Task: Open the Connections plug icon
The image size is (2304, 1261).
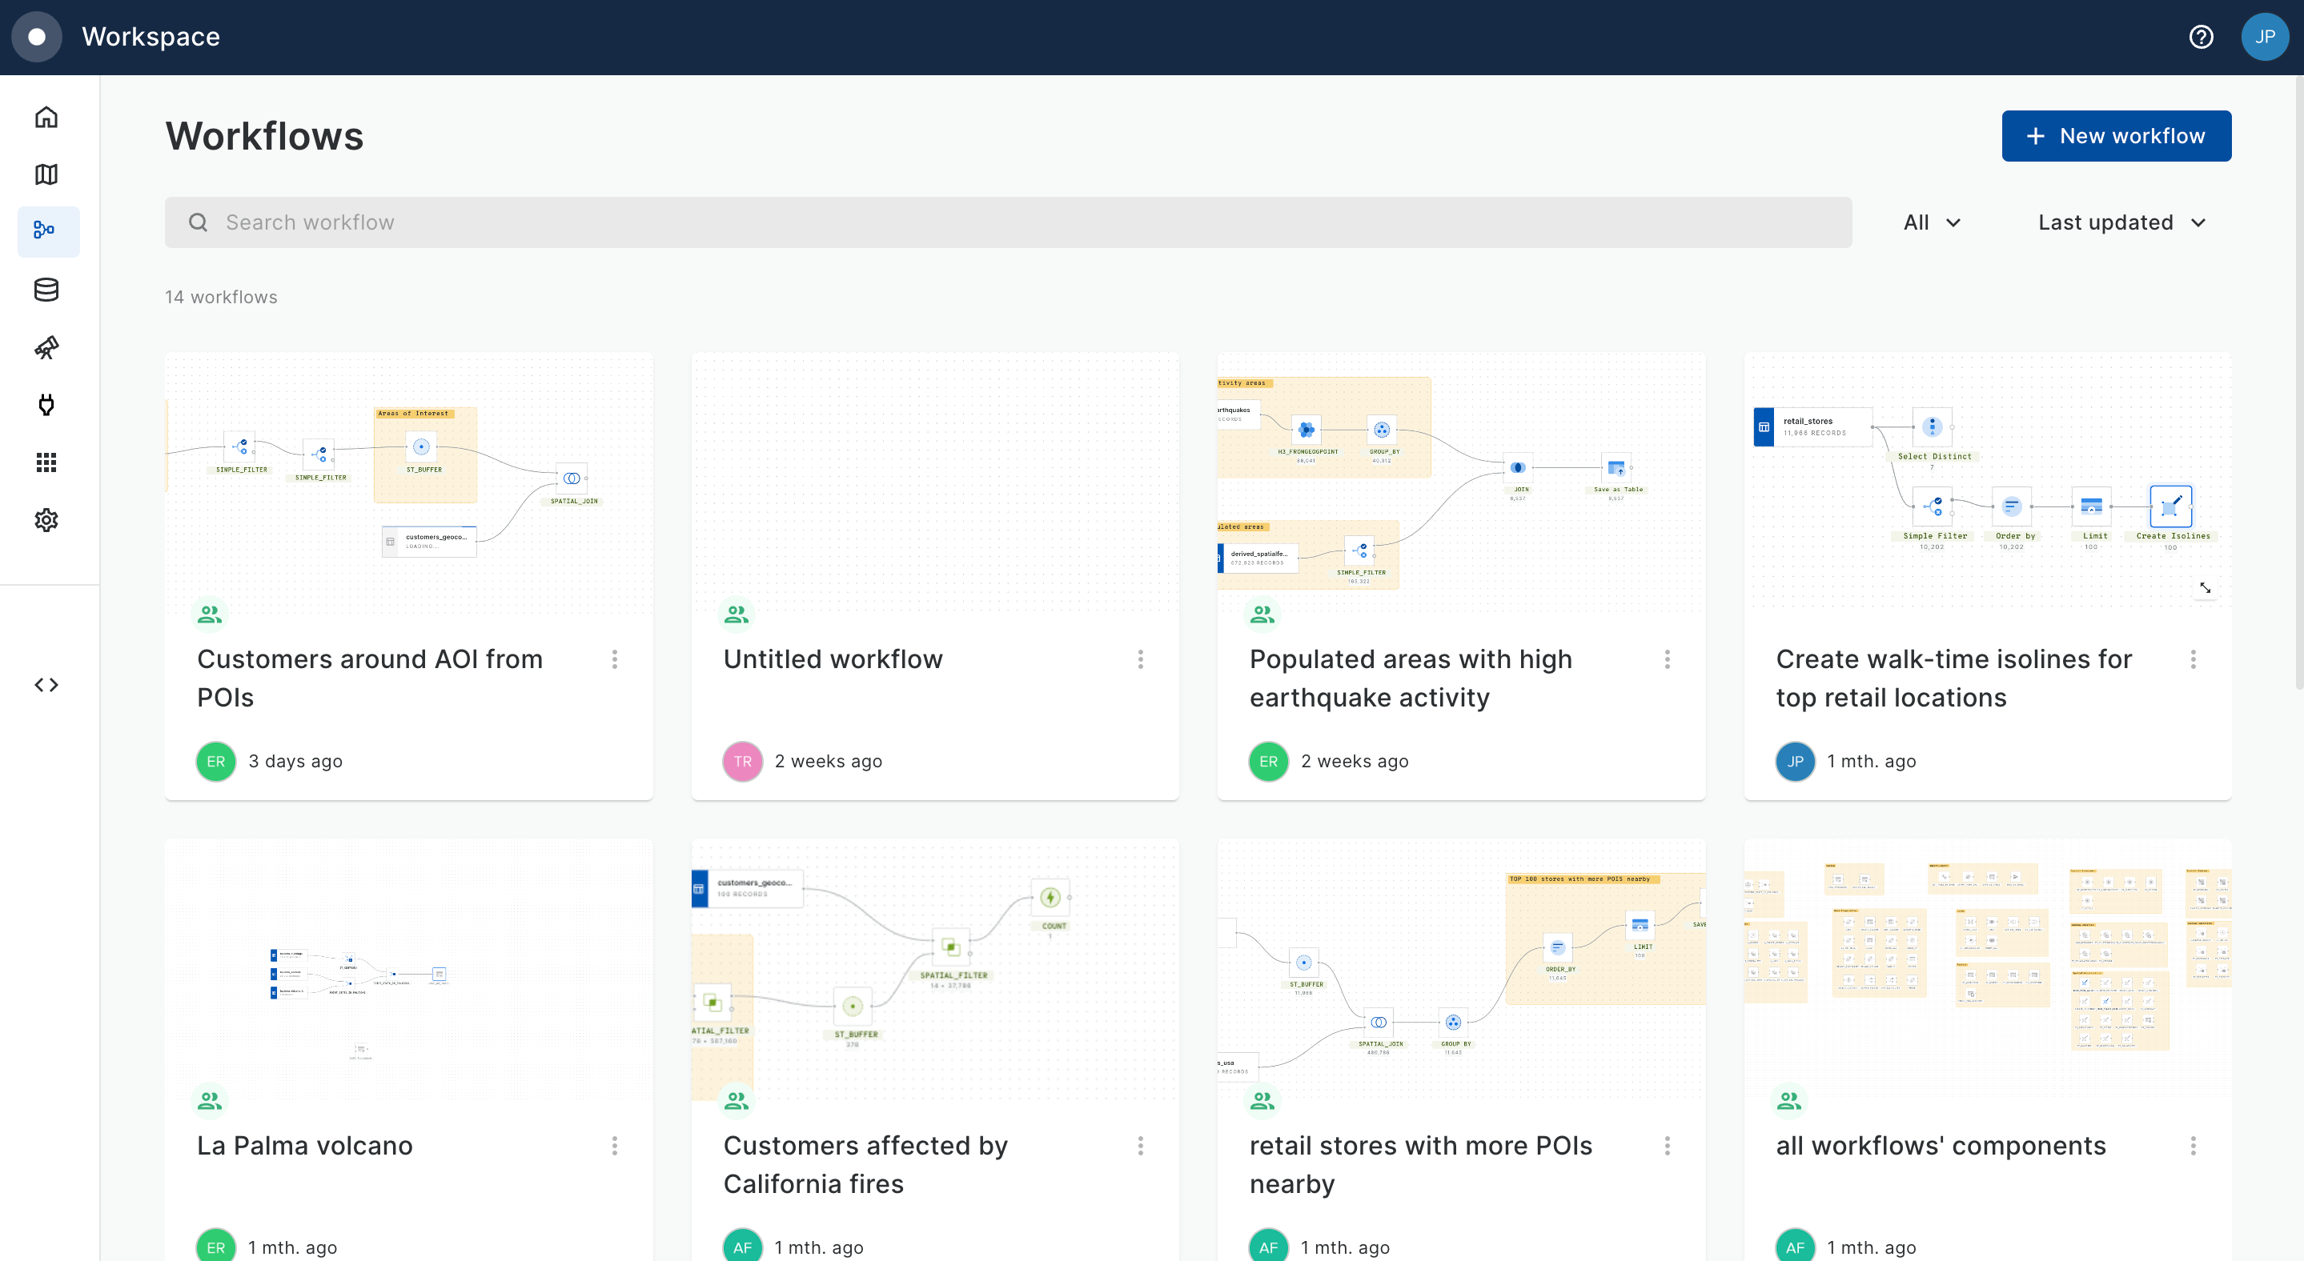Action: [46, 405]
